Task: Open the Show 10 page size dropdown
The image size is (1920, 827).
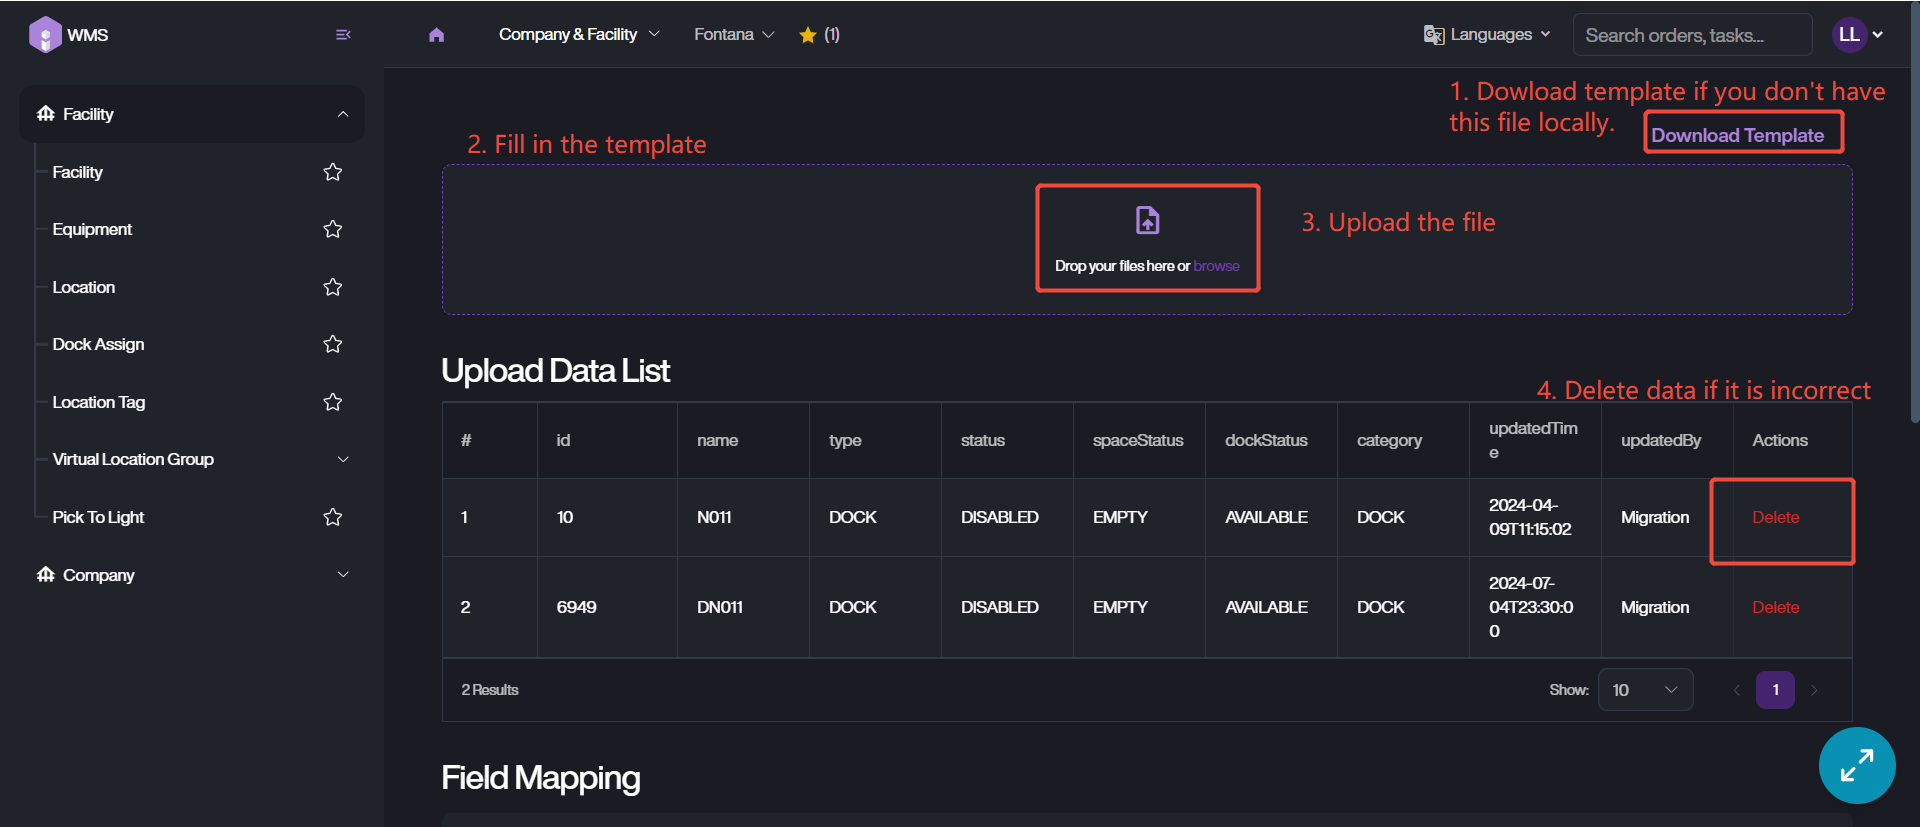Action: coord(1644,690)
